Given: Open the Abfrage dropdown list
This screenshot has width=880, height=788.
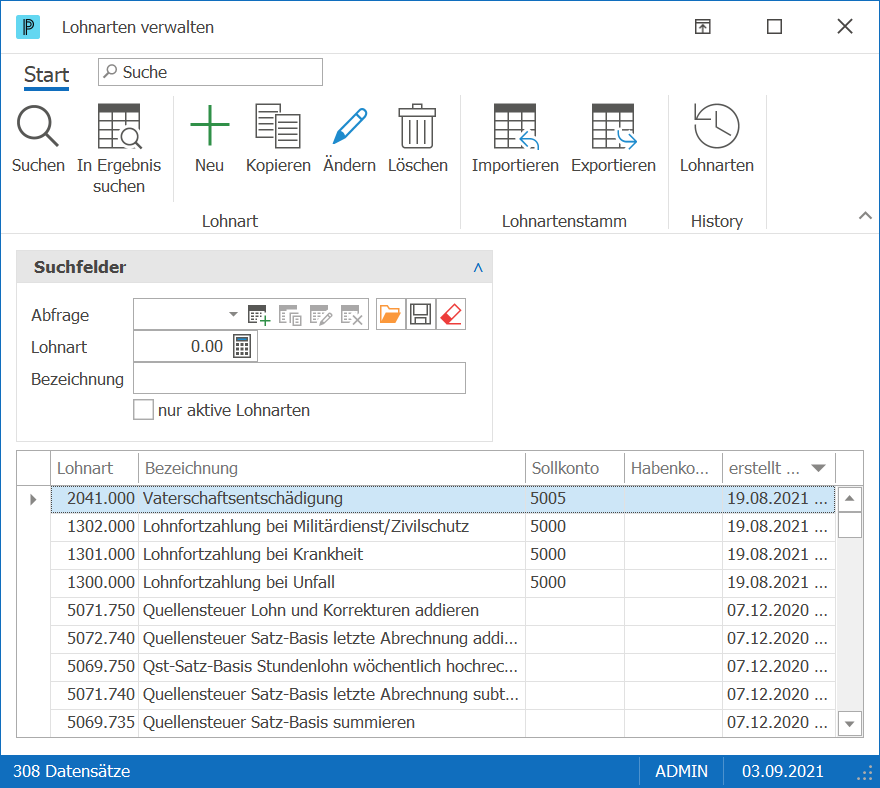Looking at the screenshot, I should [233, 314].
